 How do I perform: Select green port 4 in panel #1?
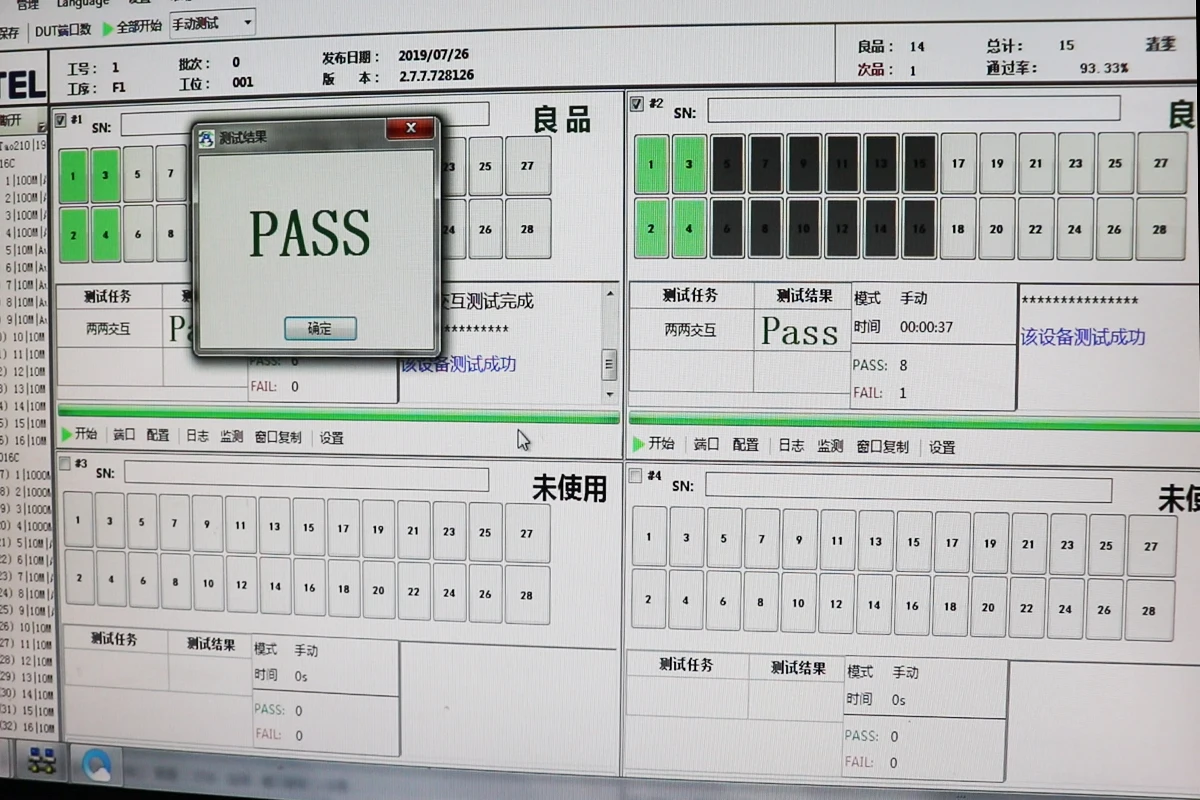[106, 234]
